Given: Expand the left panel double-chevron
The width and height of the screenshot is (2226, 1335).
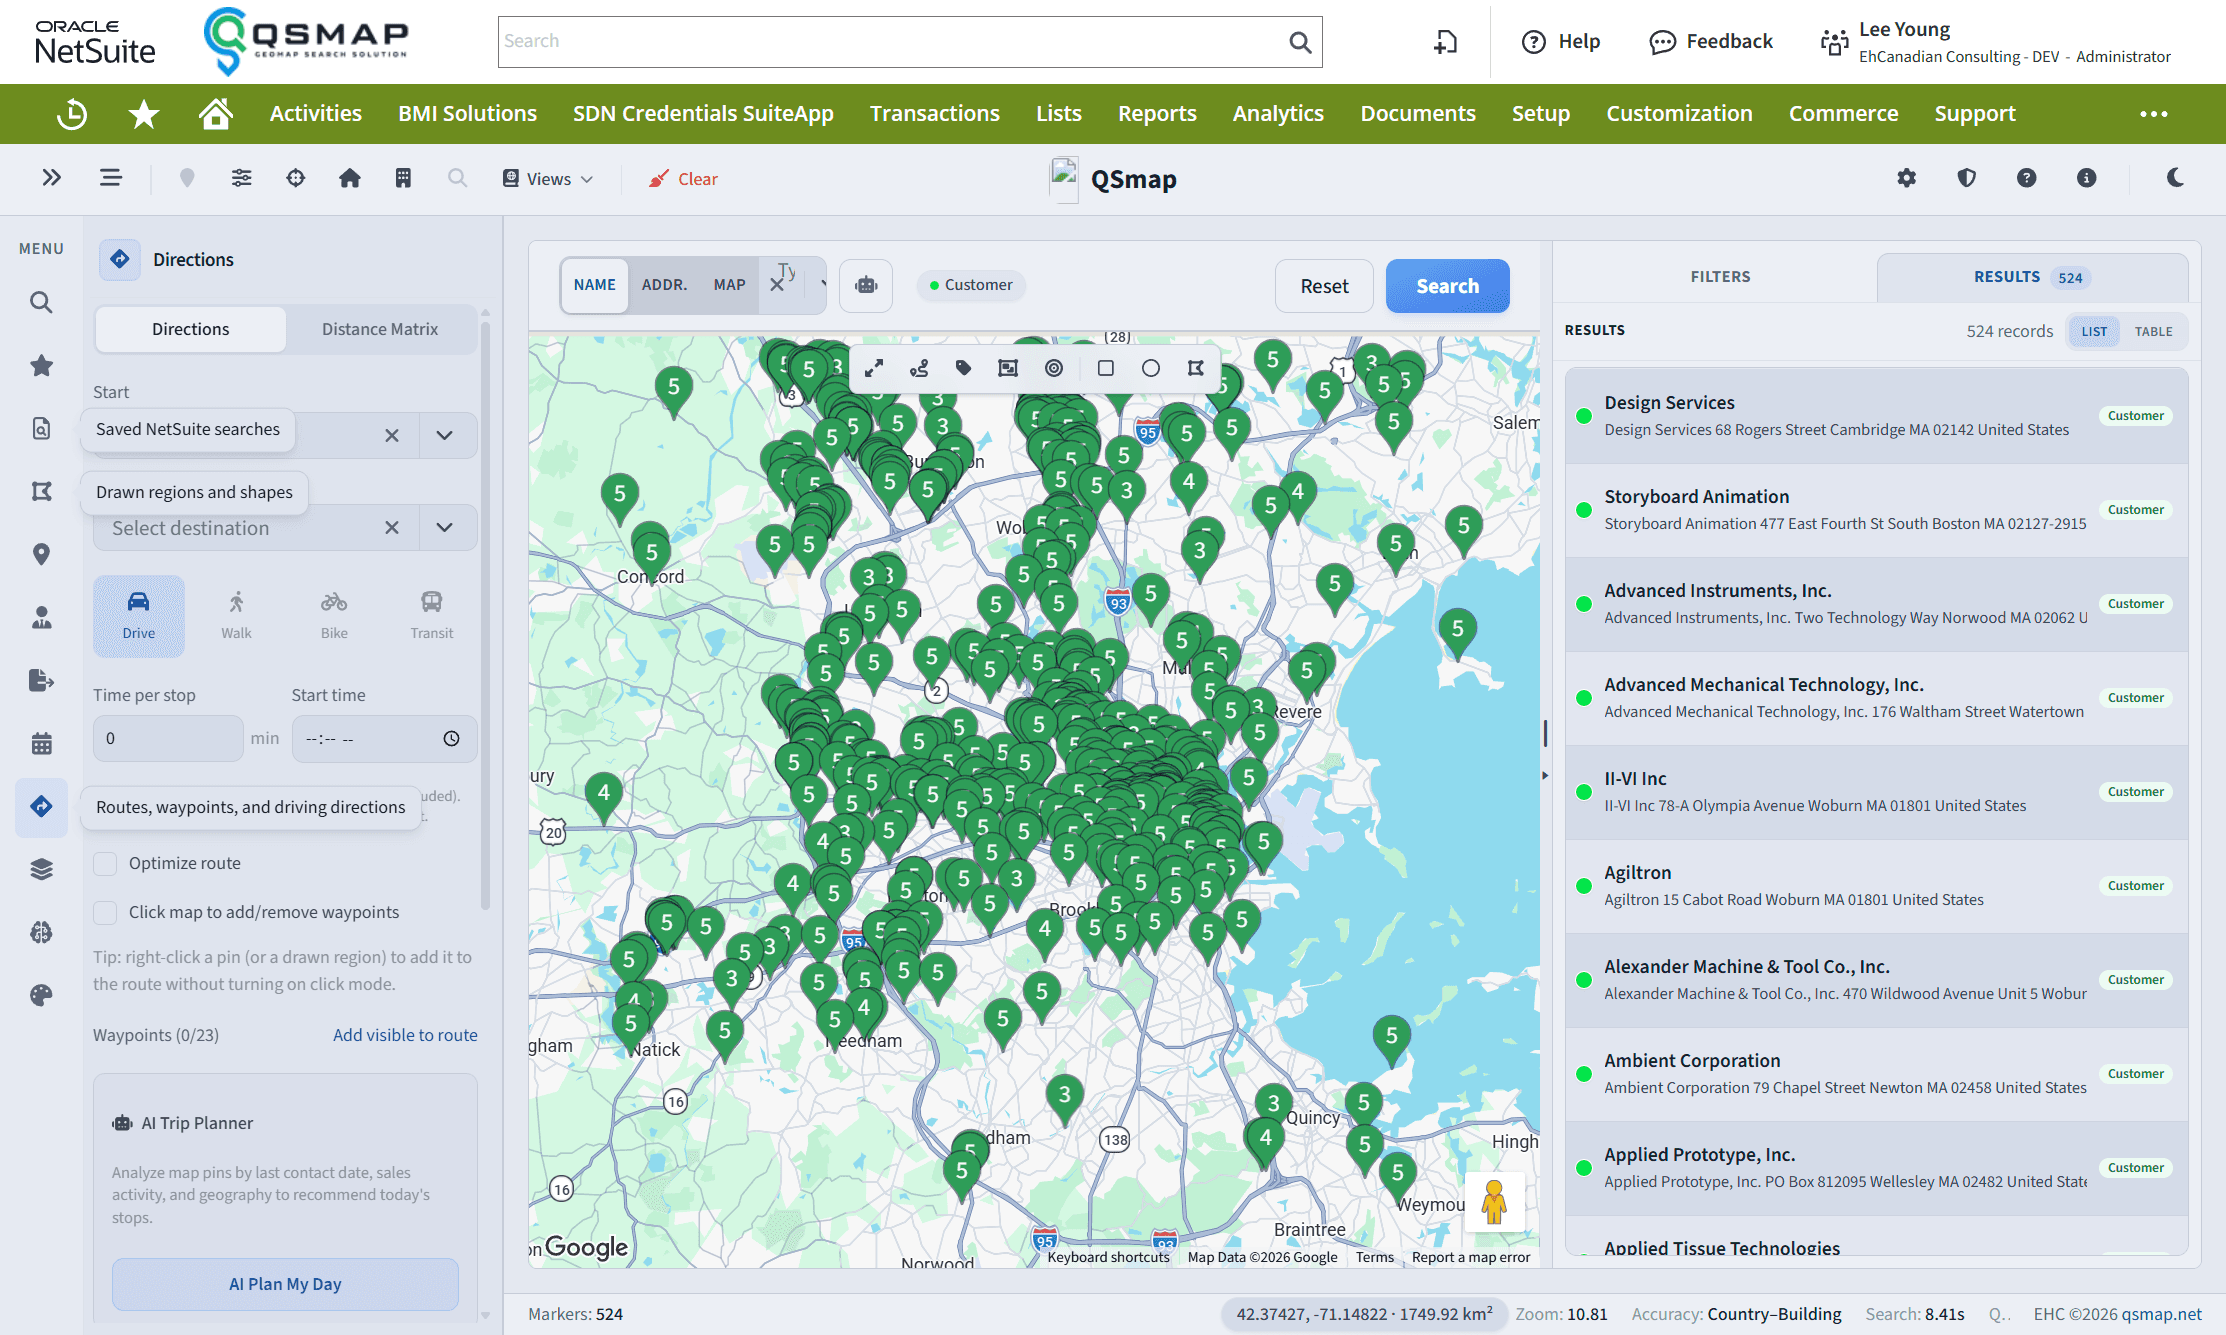Looking at the screenshot, I should coord(52,178).
